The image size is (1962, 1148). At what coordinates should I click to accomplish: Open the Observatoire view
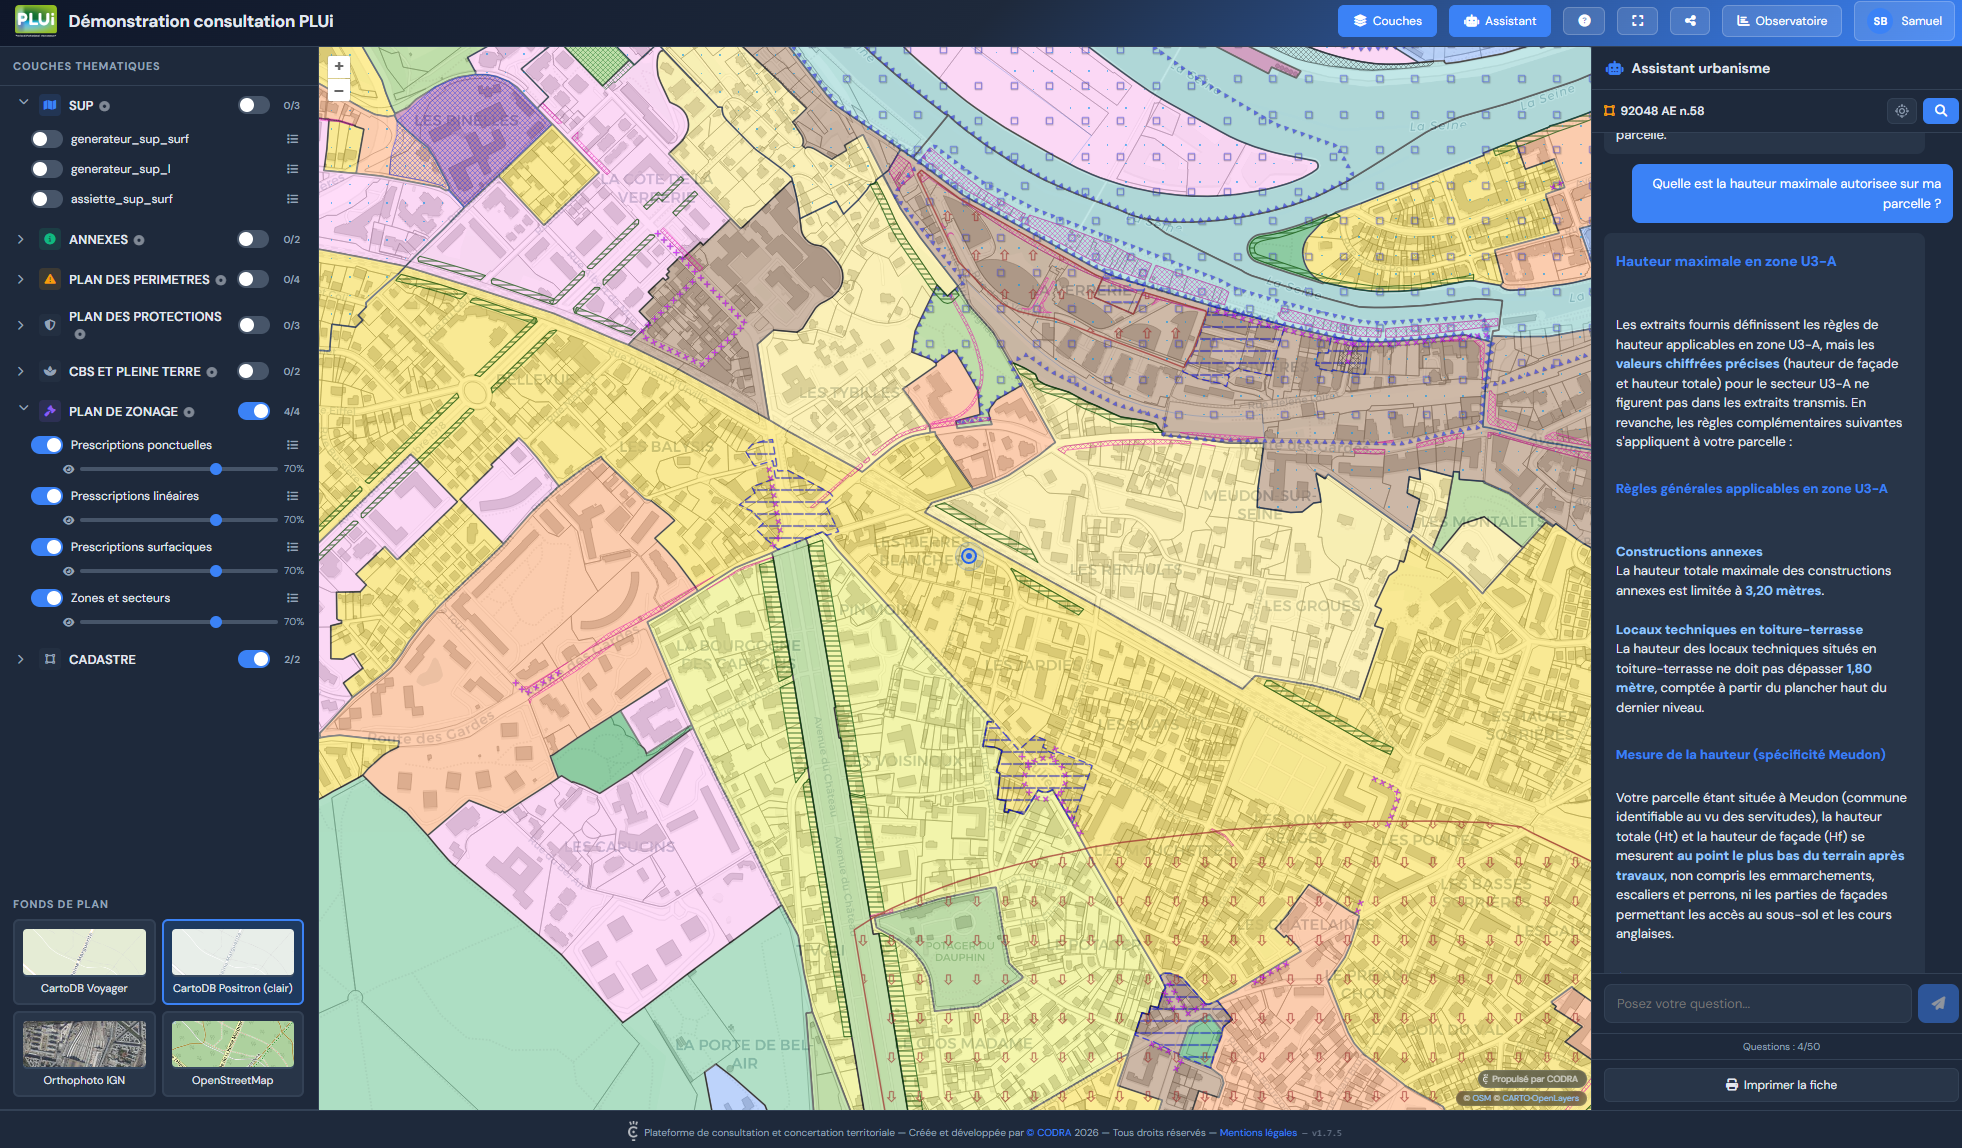coord(1781,21)
